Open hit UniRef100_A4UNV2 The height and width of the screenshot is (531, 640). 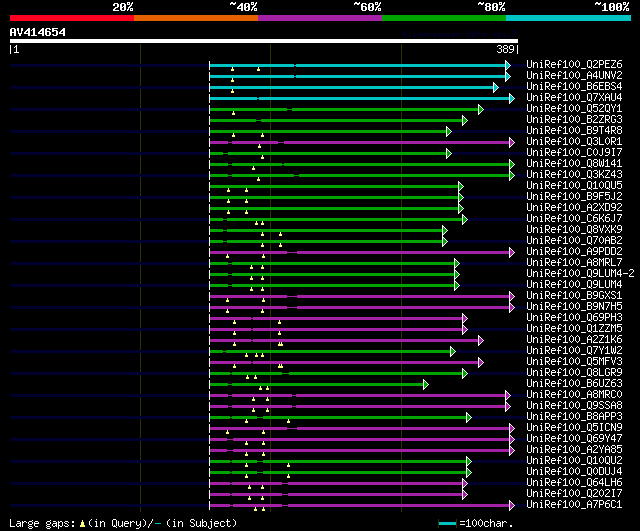tap(574, 76)
